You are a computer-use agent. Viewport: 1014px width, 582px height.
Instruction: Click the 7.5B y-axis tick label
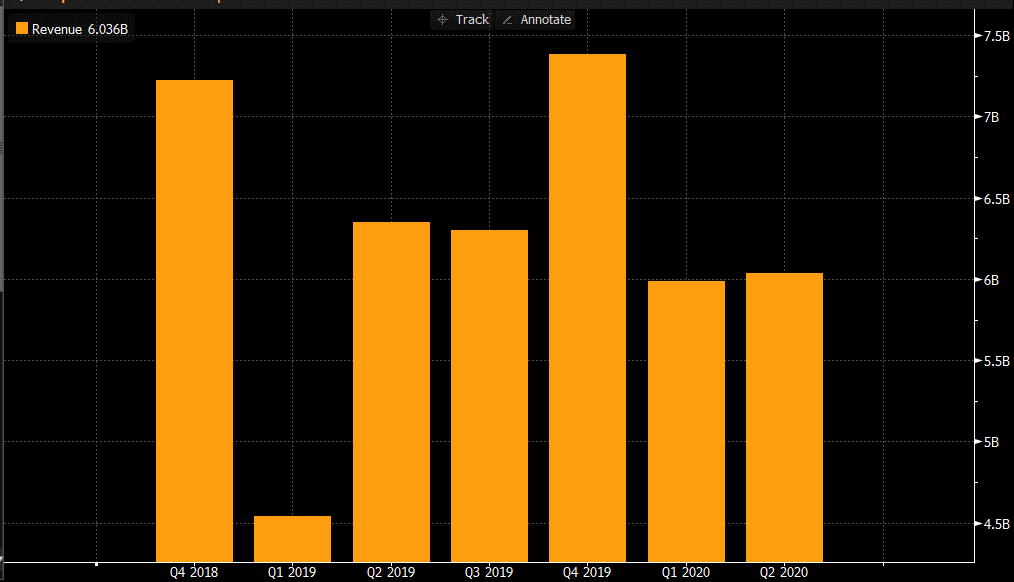pyautogui.click(x=996, y=36)
